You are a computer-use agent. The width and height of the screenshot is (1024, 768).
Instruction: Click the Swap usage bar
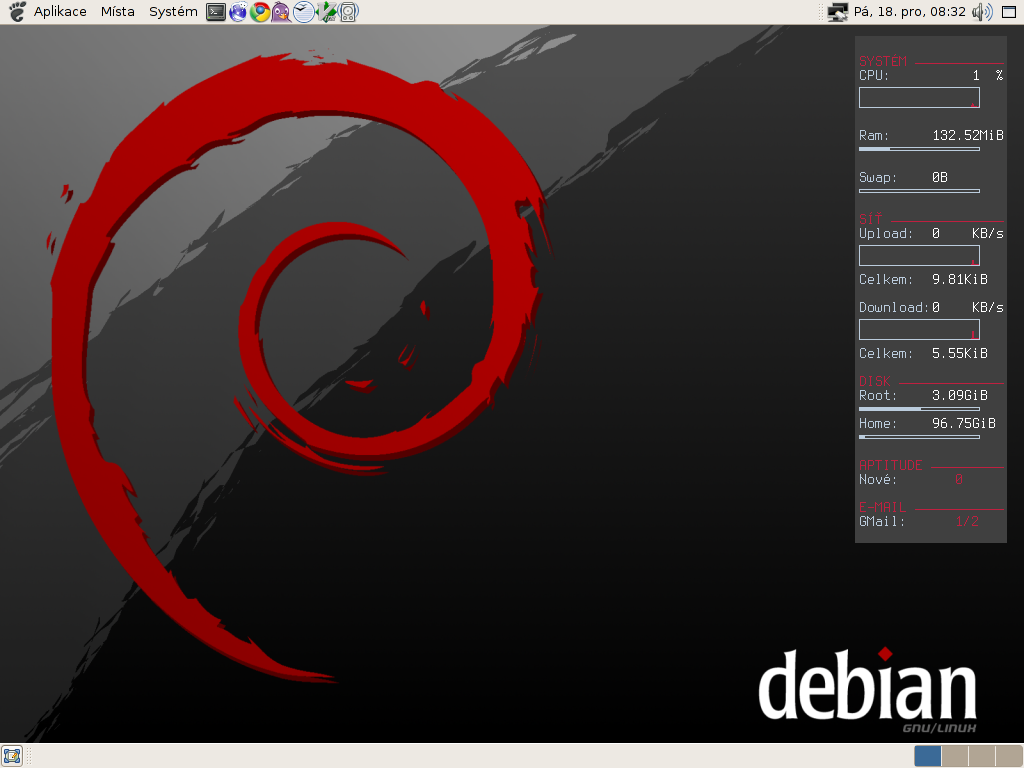point(919,191)
